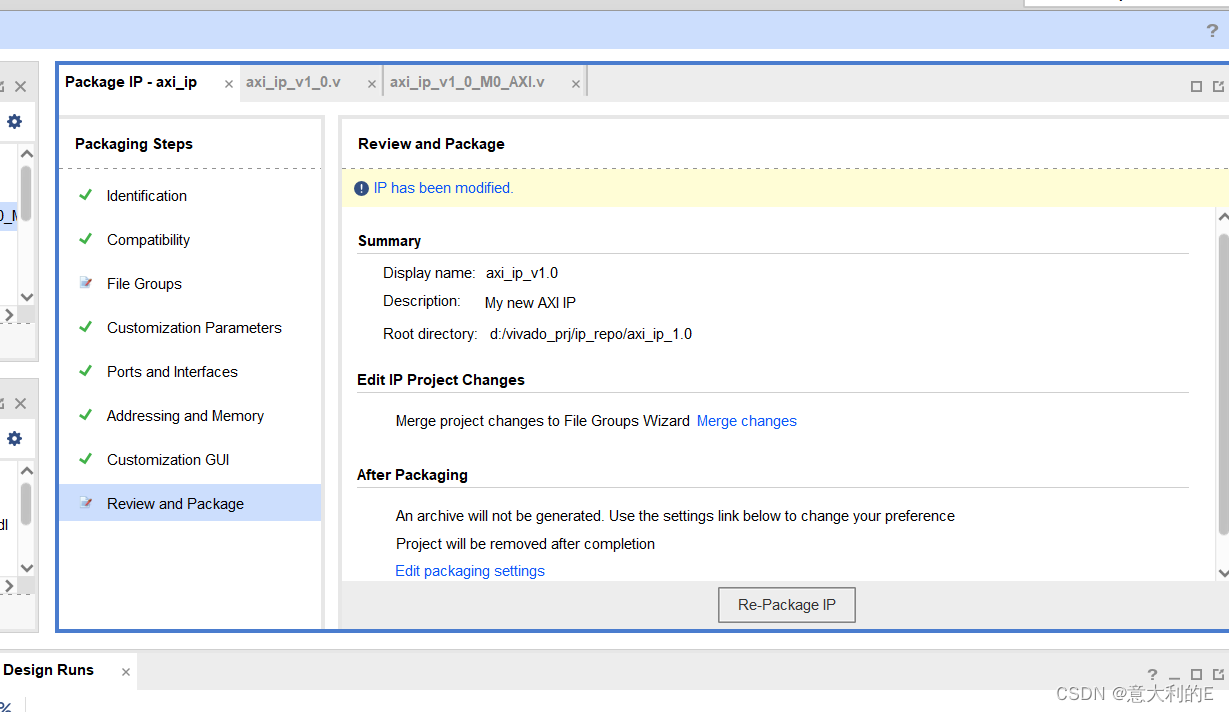Close the lower left side panel
The width and height of the screenshot is (1229, 712).
[20, 404]
